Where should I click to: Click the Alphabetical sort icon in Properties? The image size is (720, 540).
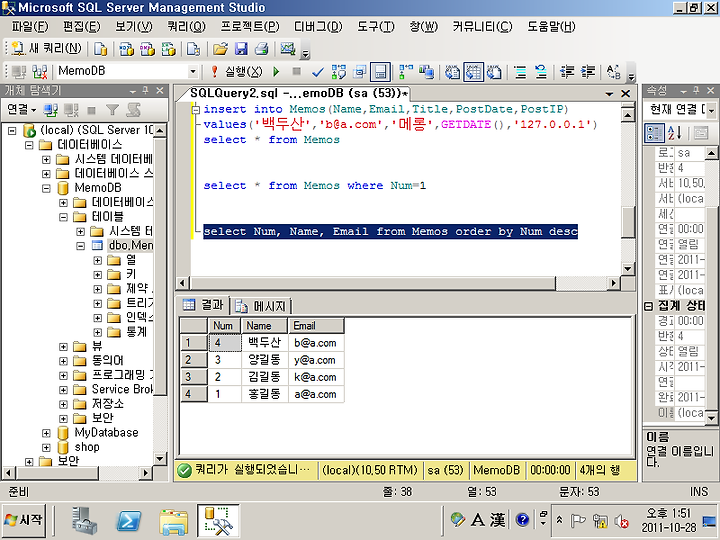[x=675, y=133]
